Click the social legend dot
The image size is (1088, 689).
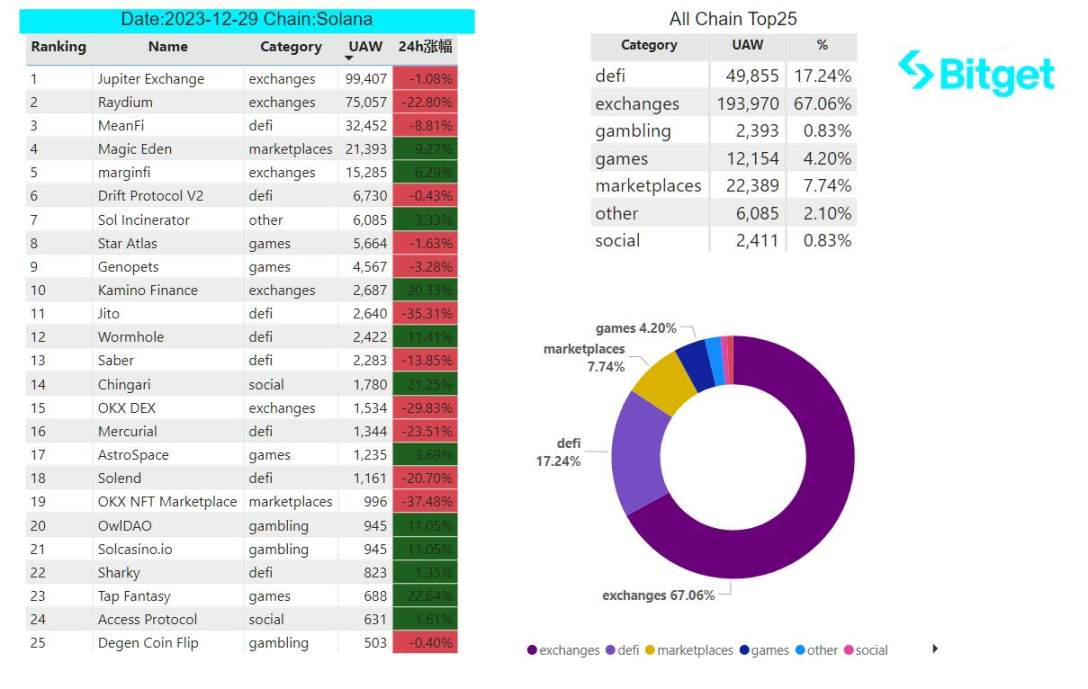[849, 650]
